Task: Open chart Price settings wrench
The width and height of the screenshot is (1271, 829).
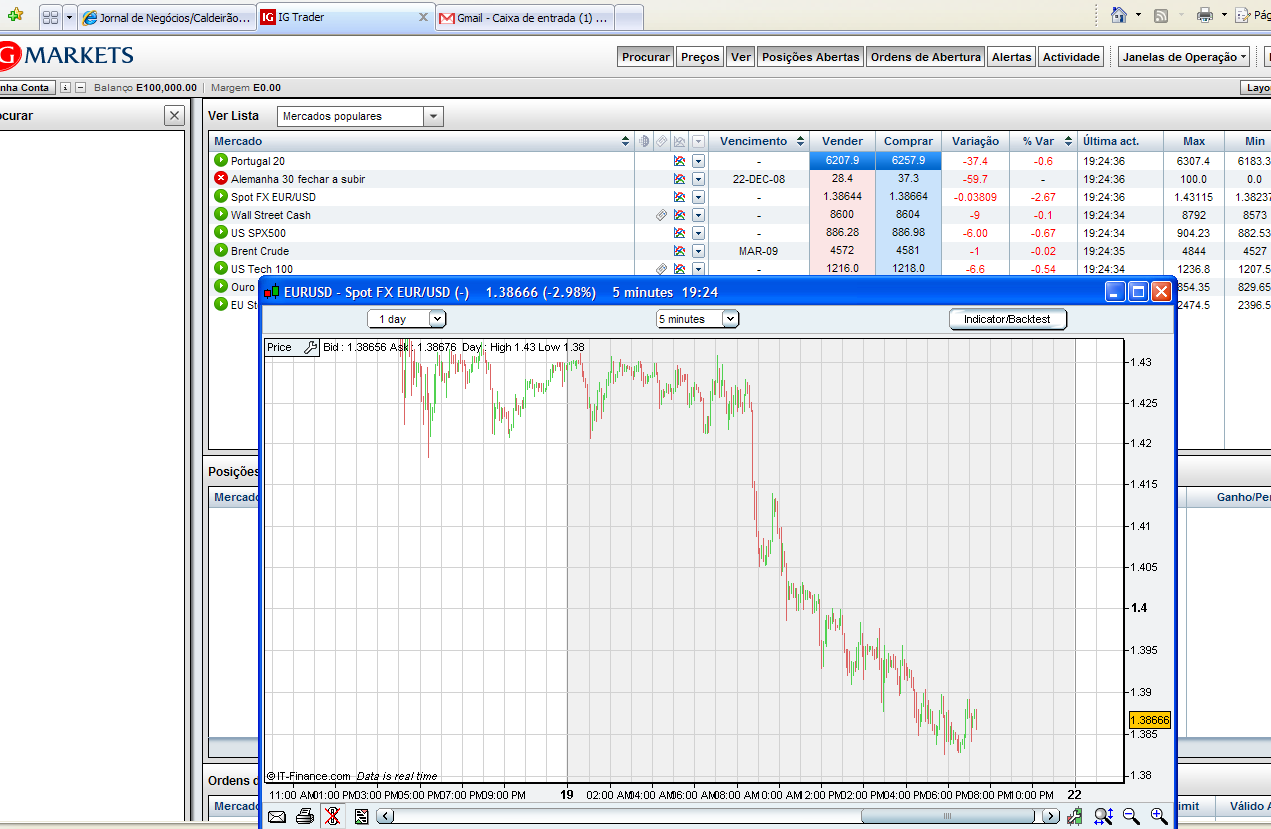Action: tap(310, 347)
